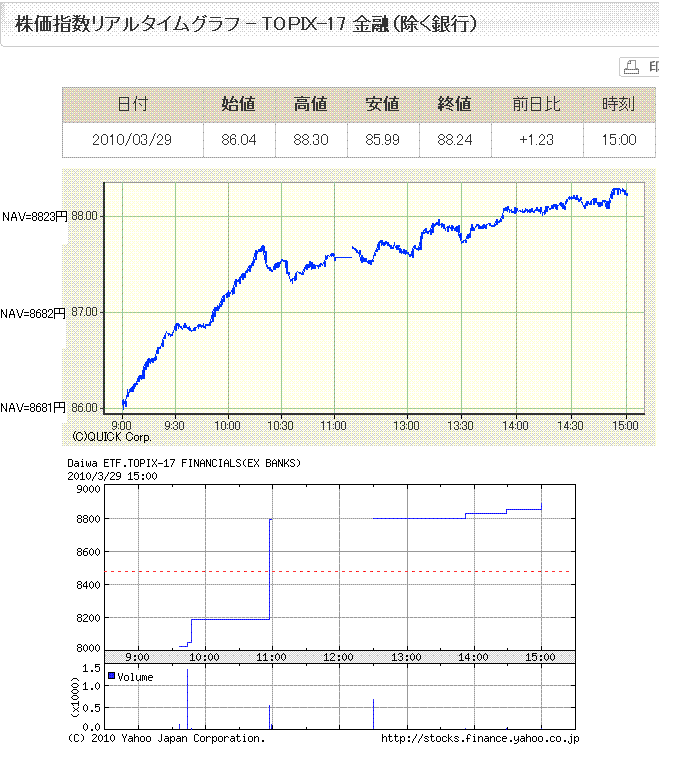Click the 日付 column header

click(132, 104)
